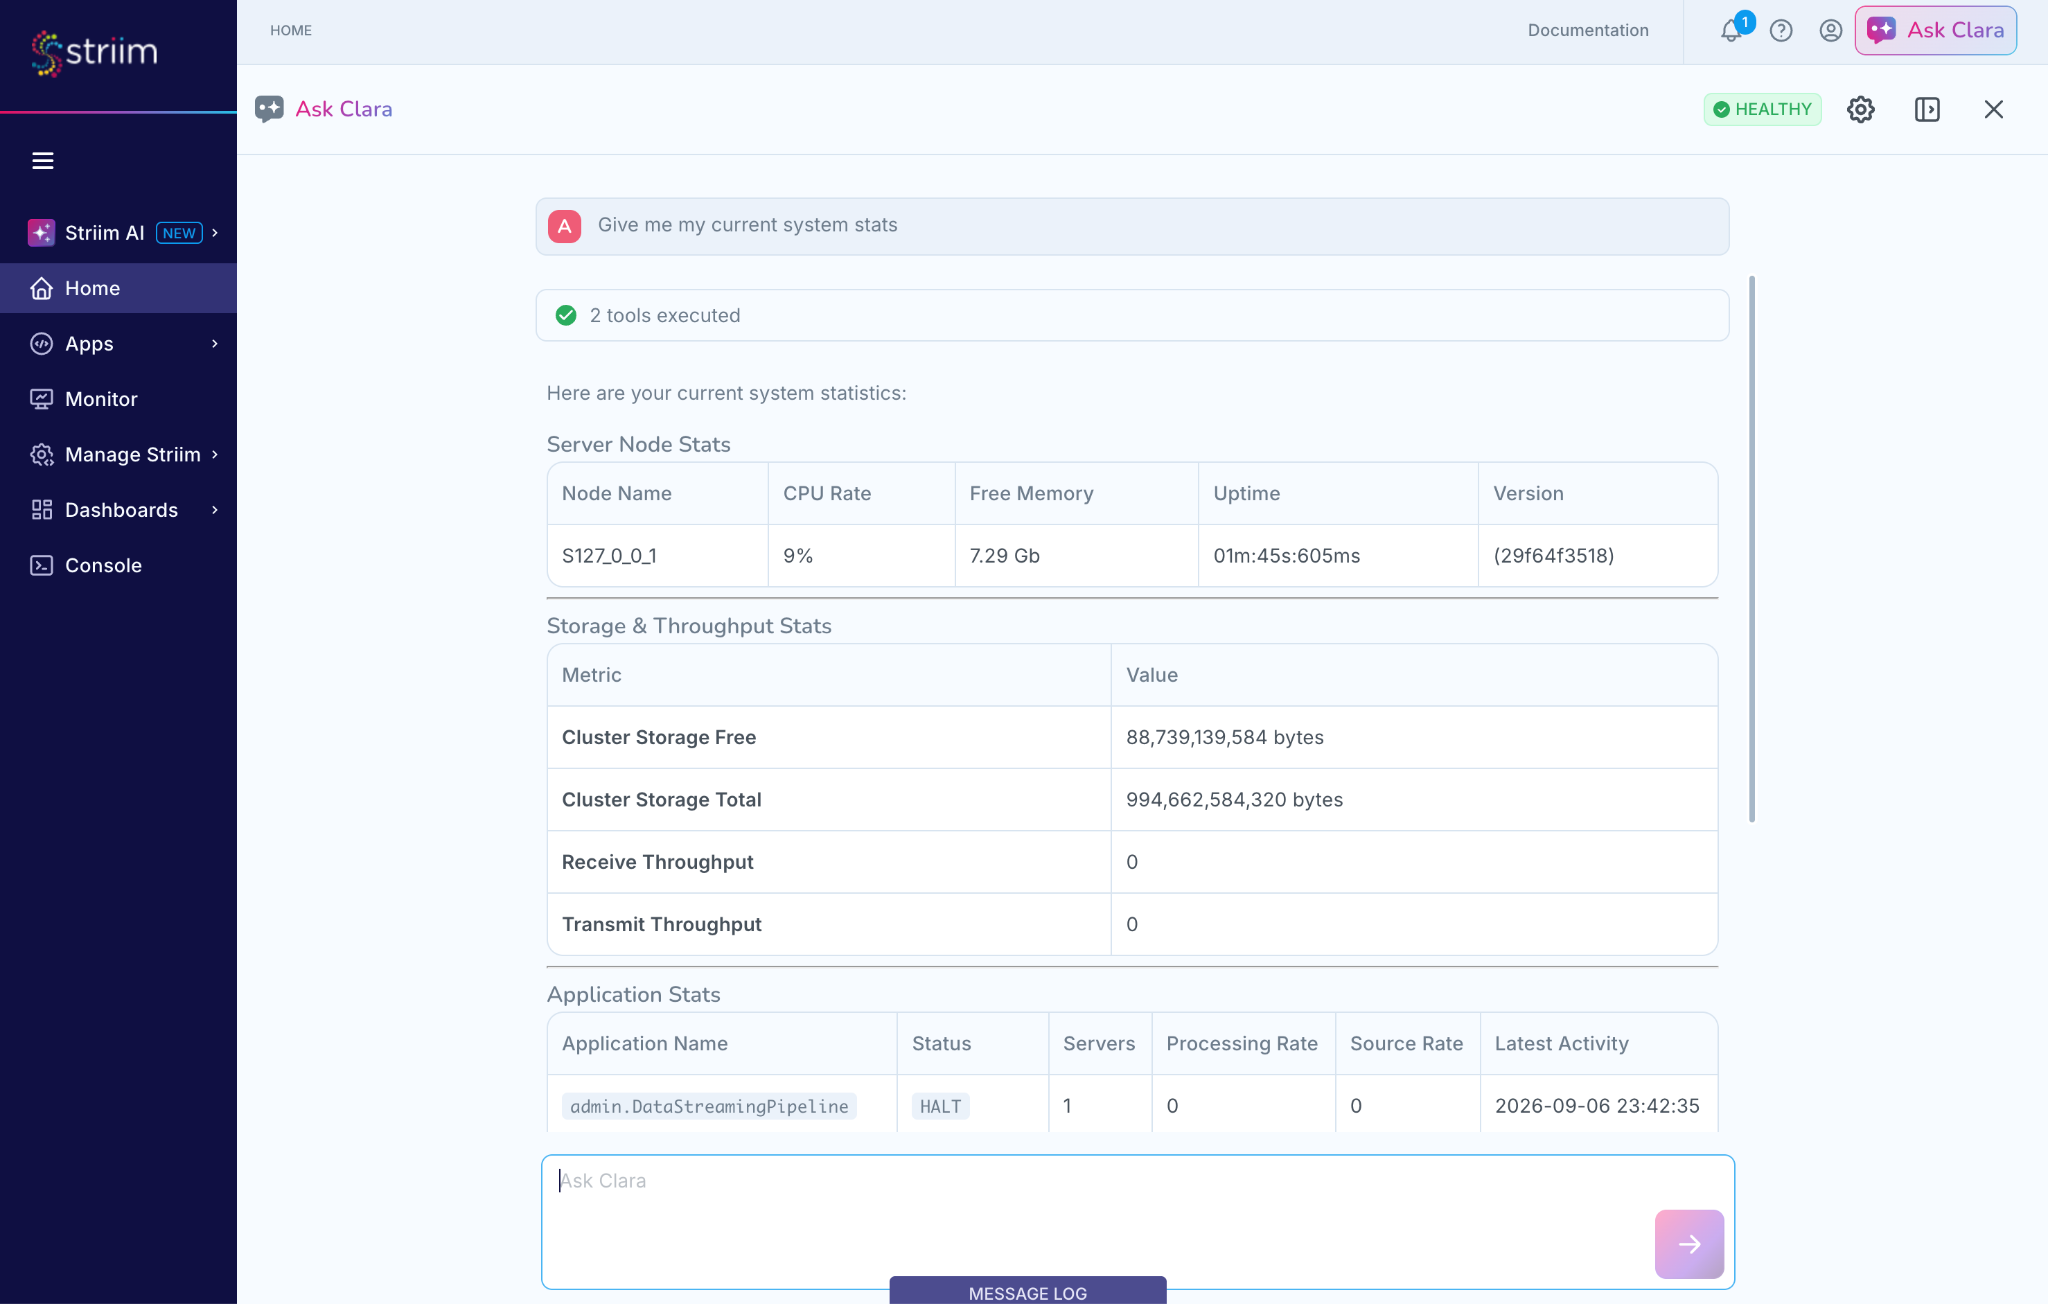Viewport: 2048px width, 1304px height.
Task: Click the Ask Clara chat icon in header
Action: click(x=269, y=109)
